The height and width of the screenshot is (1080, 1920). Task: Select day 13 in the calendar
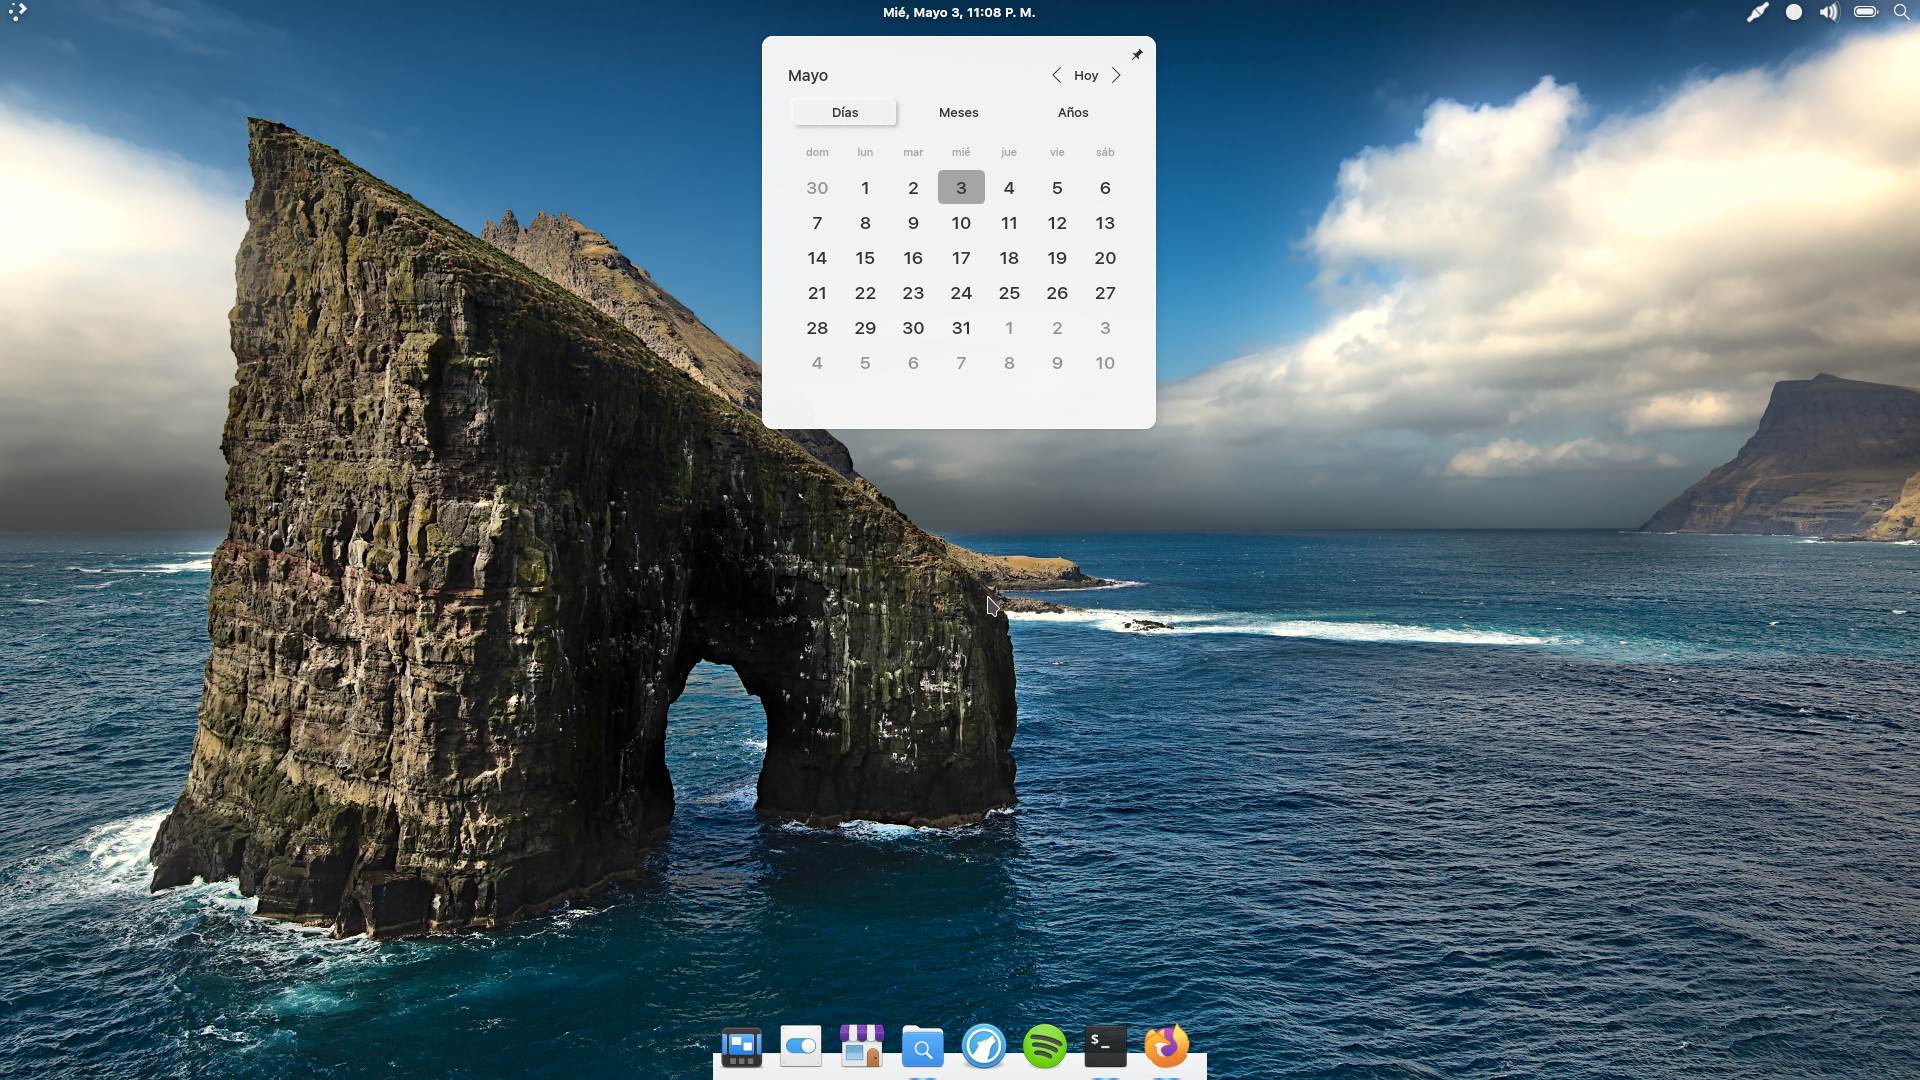1105,223
